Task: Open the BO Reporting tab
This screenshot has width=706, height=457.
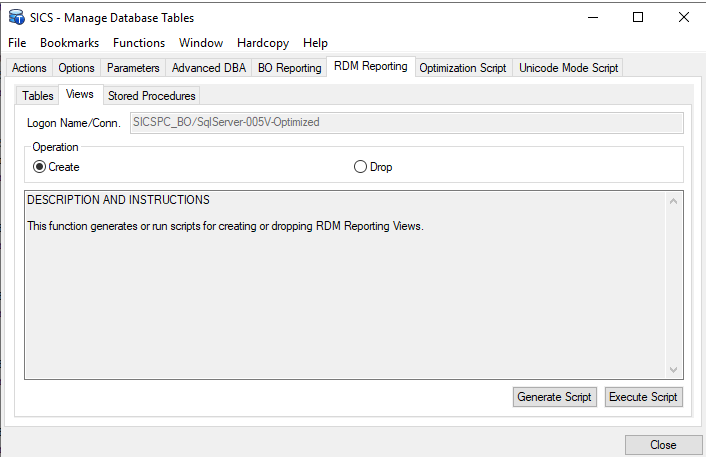Action: pos(290,68)
